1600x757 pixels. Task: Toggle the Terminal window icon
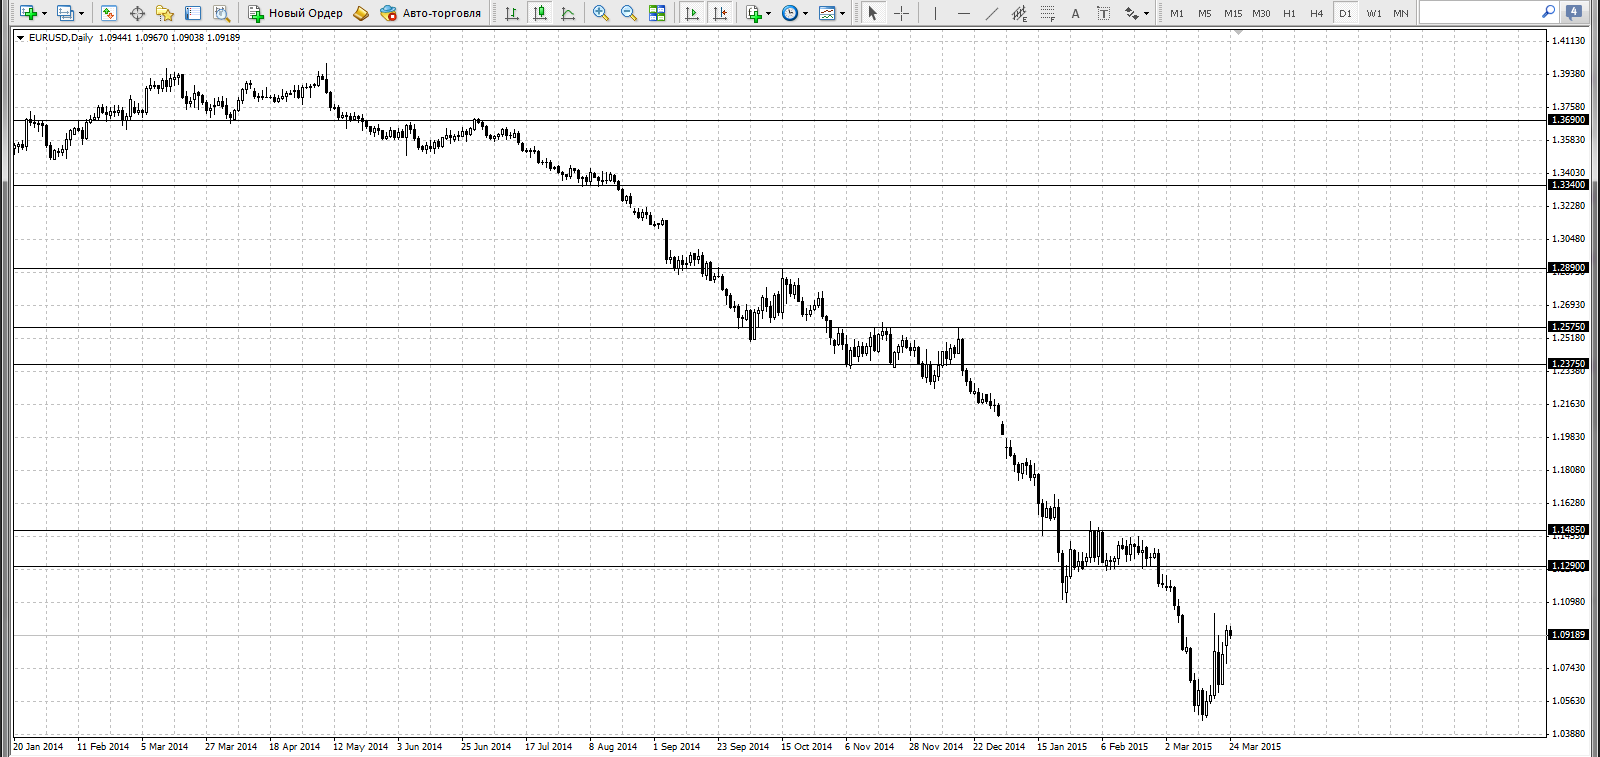point(193,13)
